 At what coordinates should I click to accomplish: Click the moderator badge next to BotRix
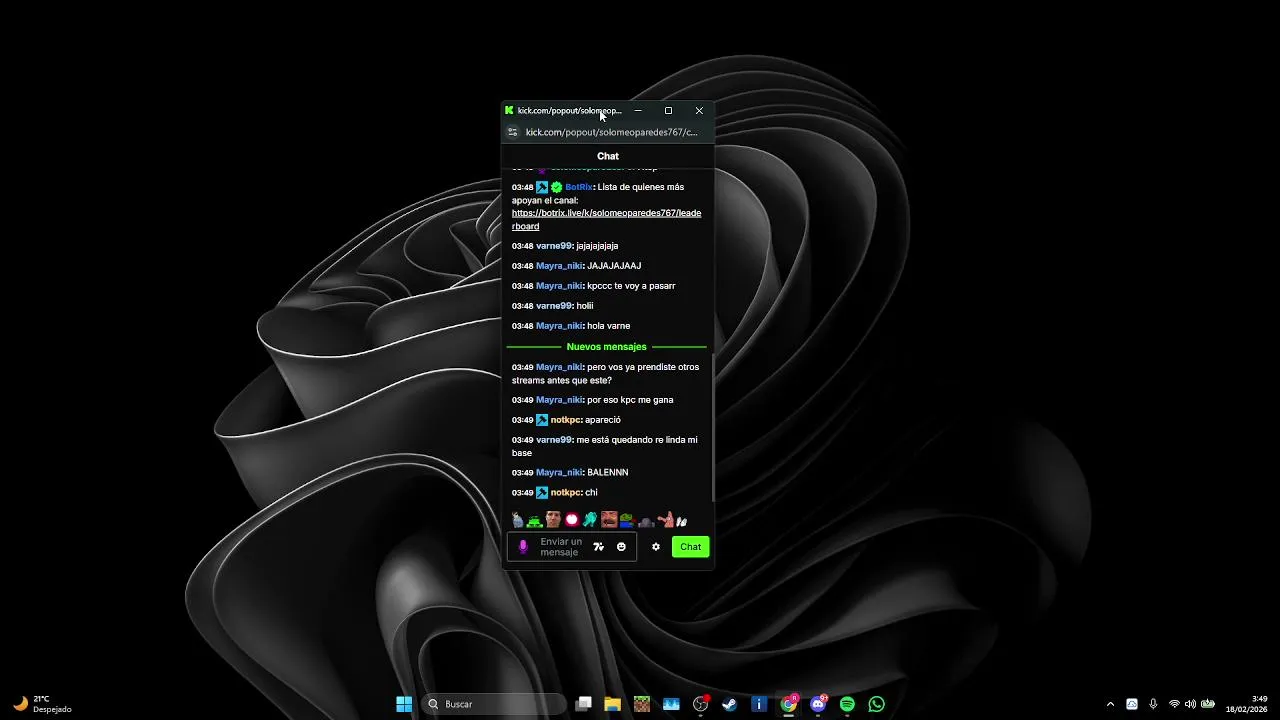click(542, 187)
